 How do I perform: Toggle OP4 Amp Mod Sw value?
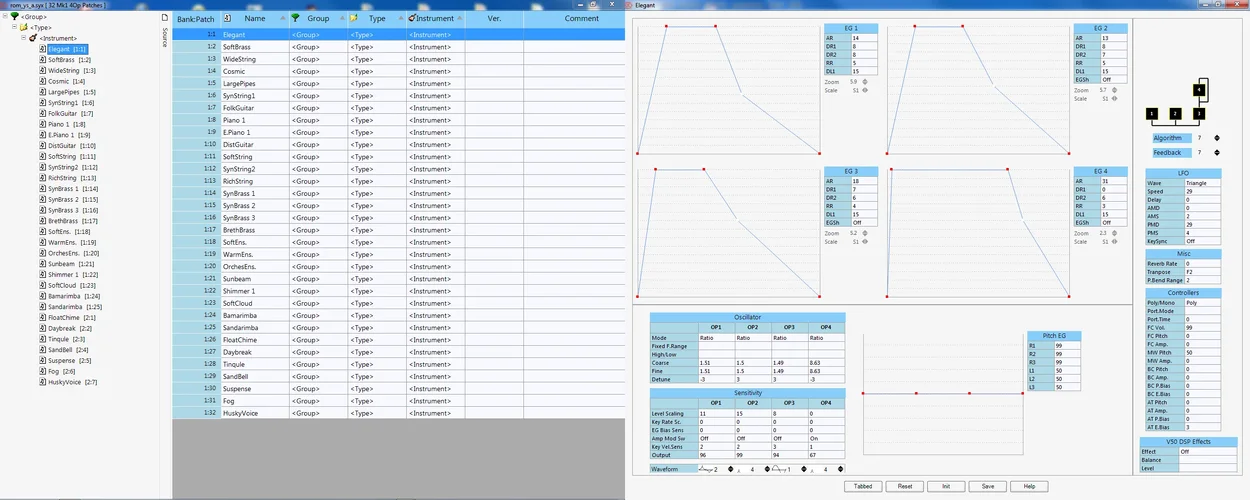pos(827,438)
